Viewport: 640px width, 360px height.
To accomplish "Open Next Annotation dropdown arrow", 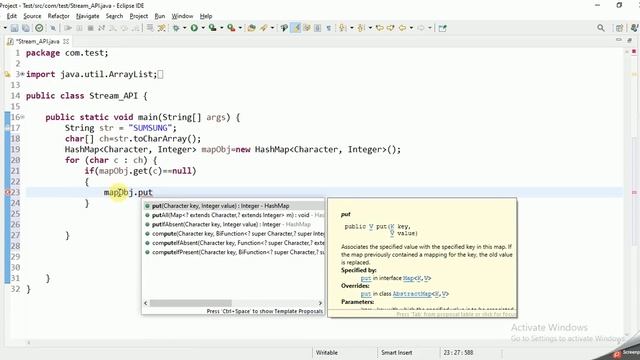I will [351, 28].
